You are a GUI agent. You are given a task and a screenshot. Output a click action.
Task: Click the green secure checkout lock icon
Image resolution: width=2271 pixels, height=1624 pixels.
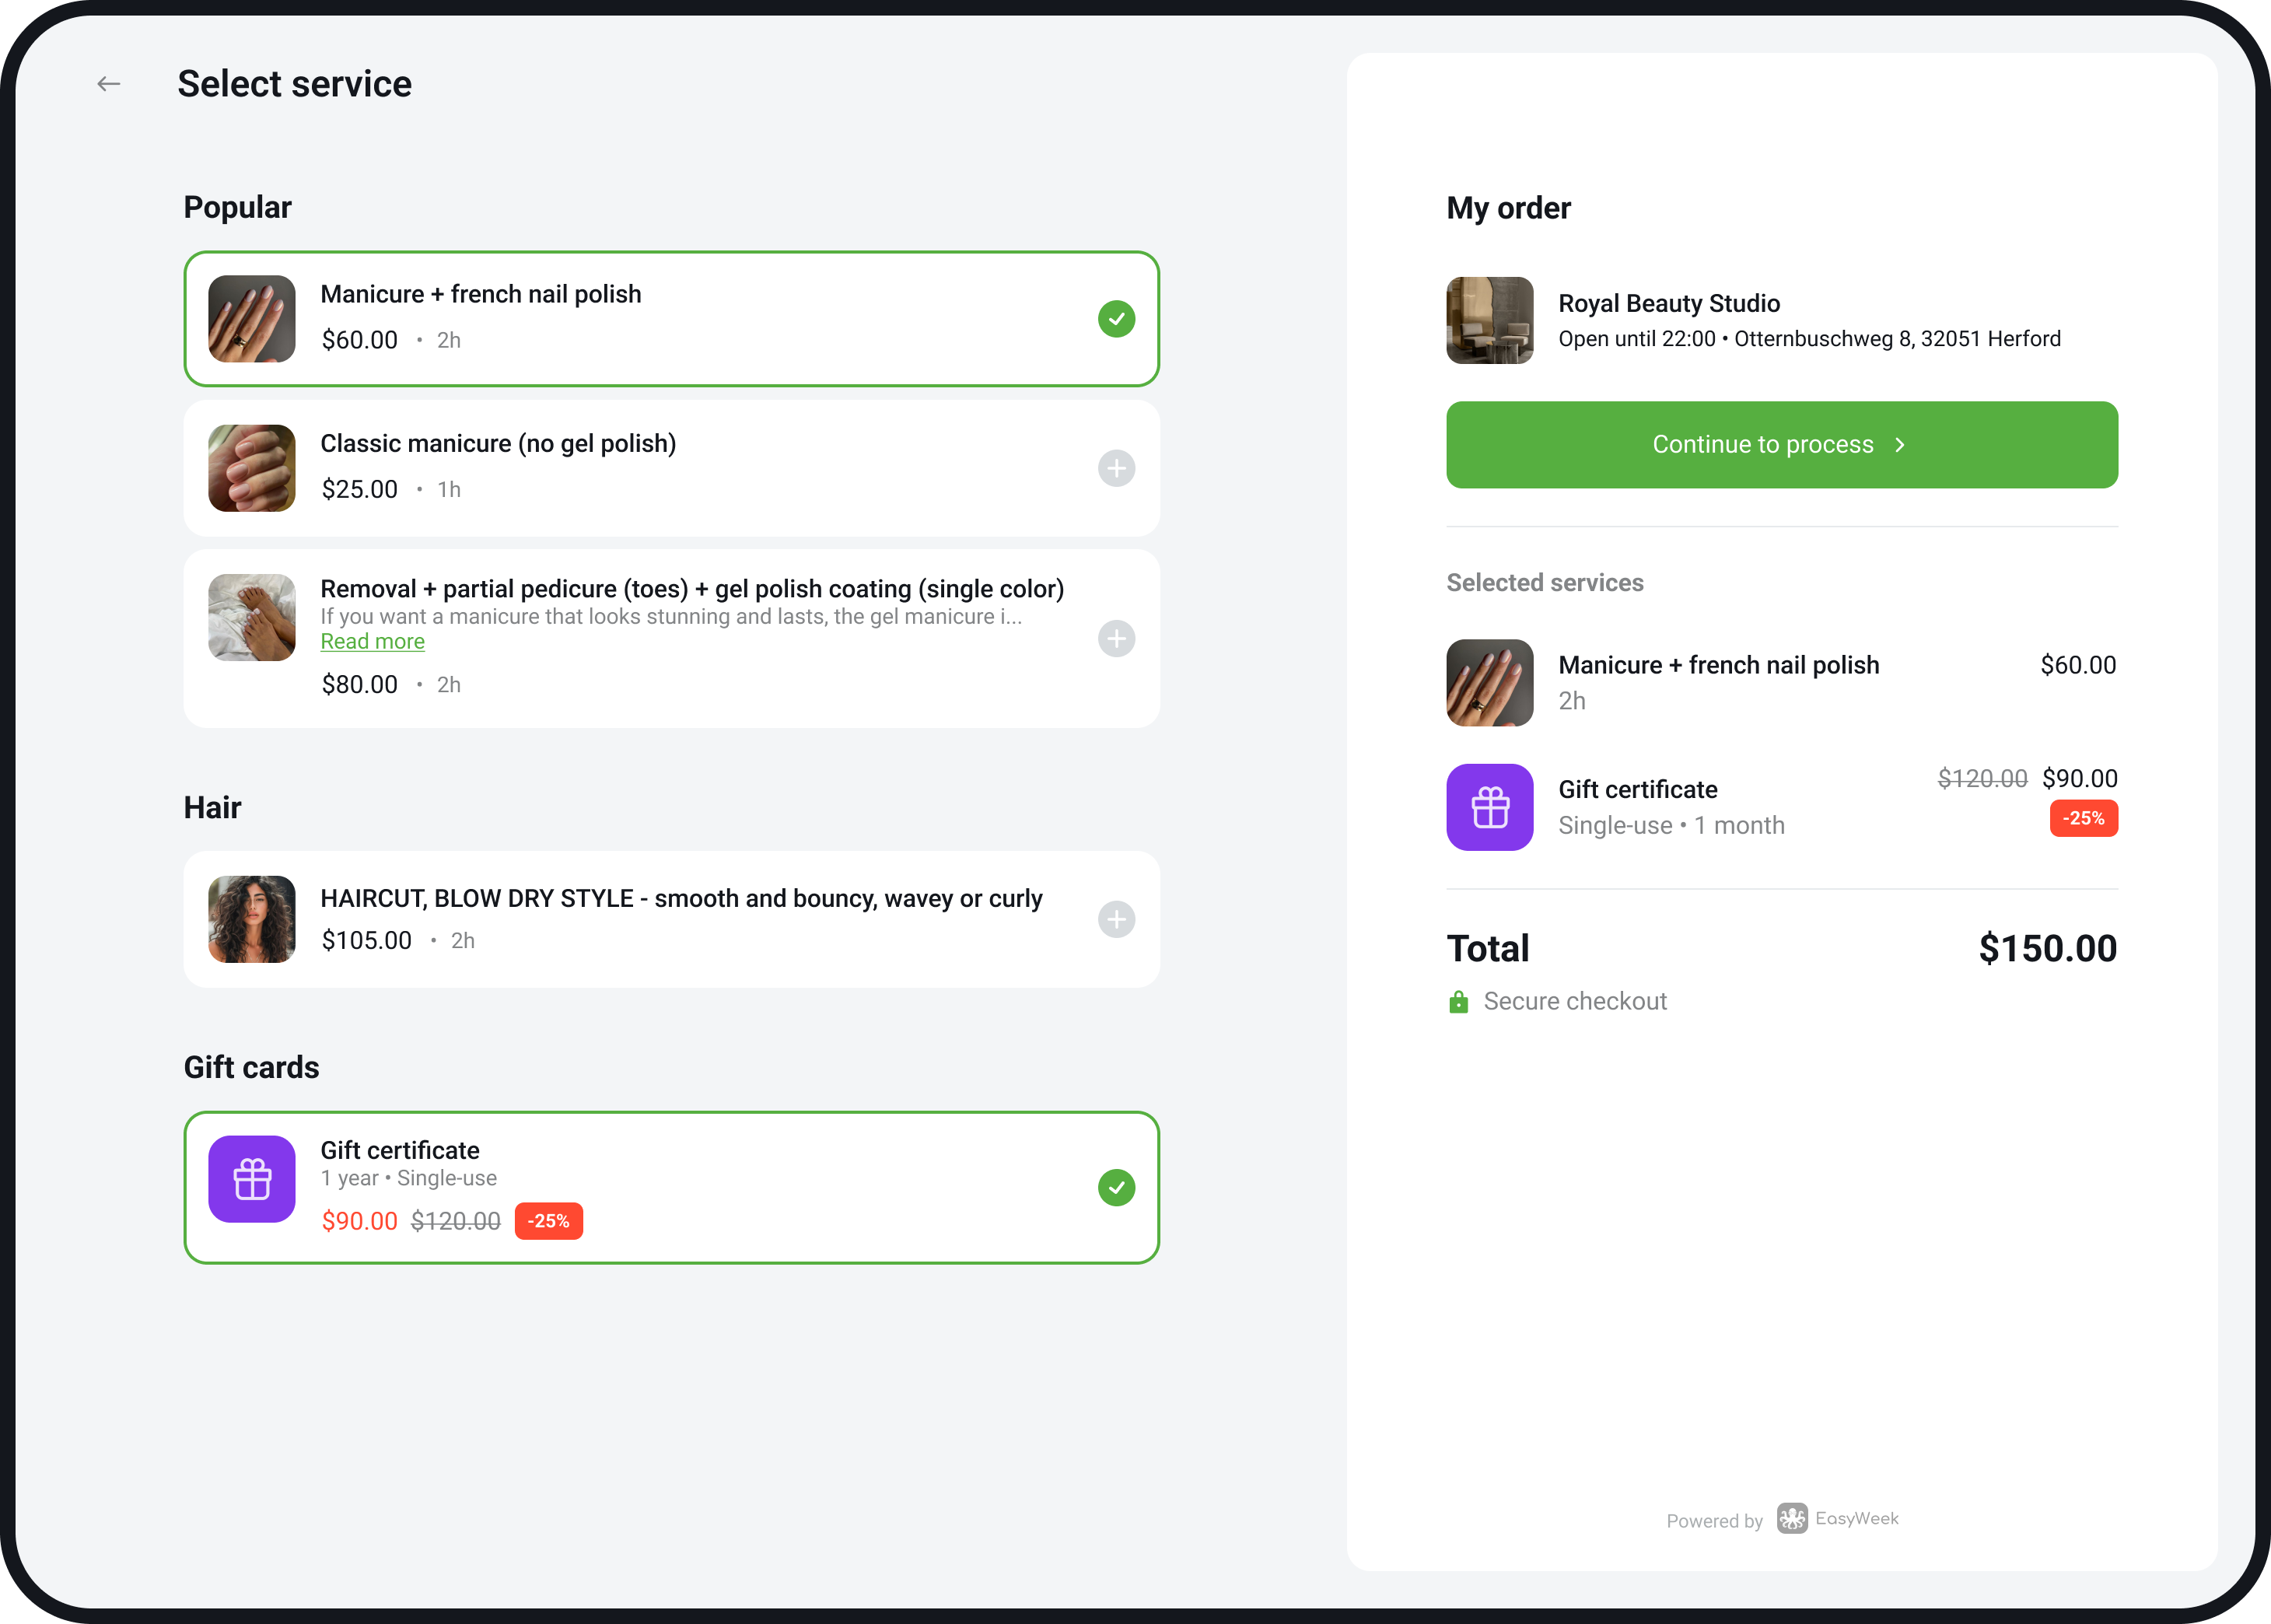[x=1458, y=1002]
